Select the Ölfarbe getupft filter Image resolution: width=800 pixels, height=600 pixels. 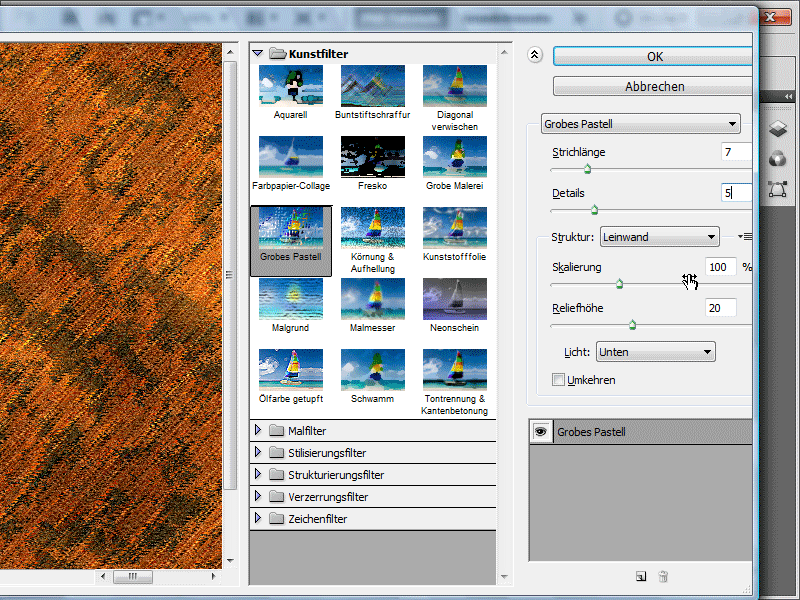290,369
